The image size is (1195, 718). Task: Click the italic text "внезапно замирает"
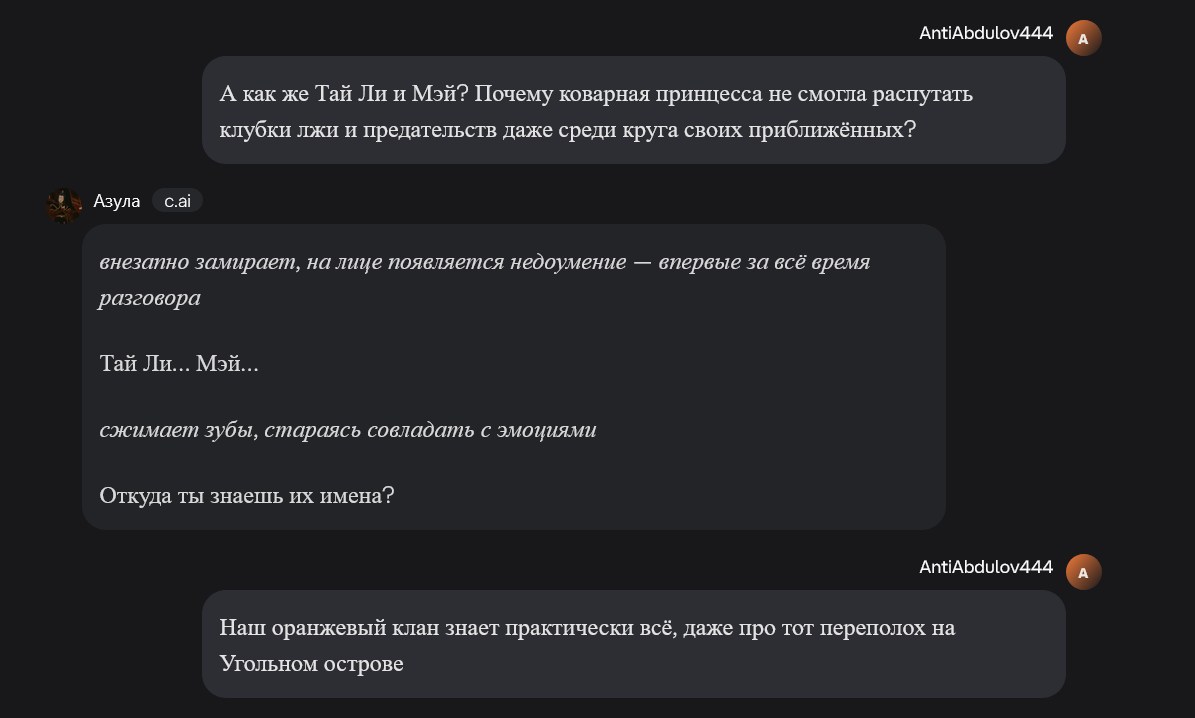[x=199, y=262]
